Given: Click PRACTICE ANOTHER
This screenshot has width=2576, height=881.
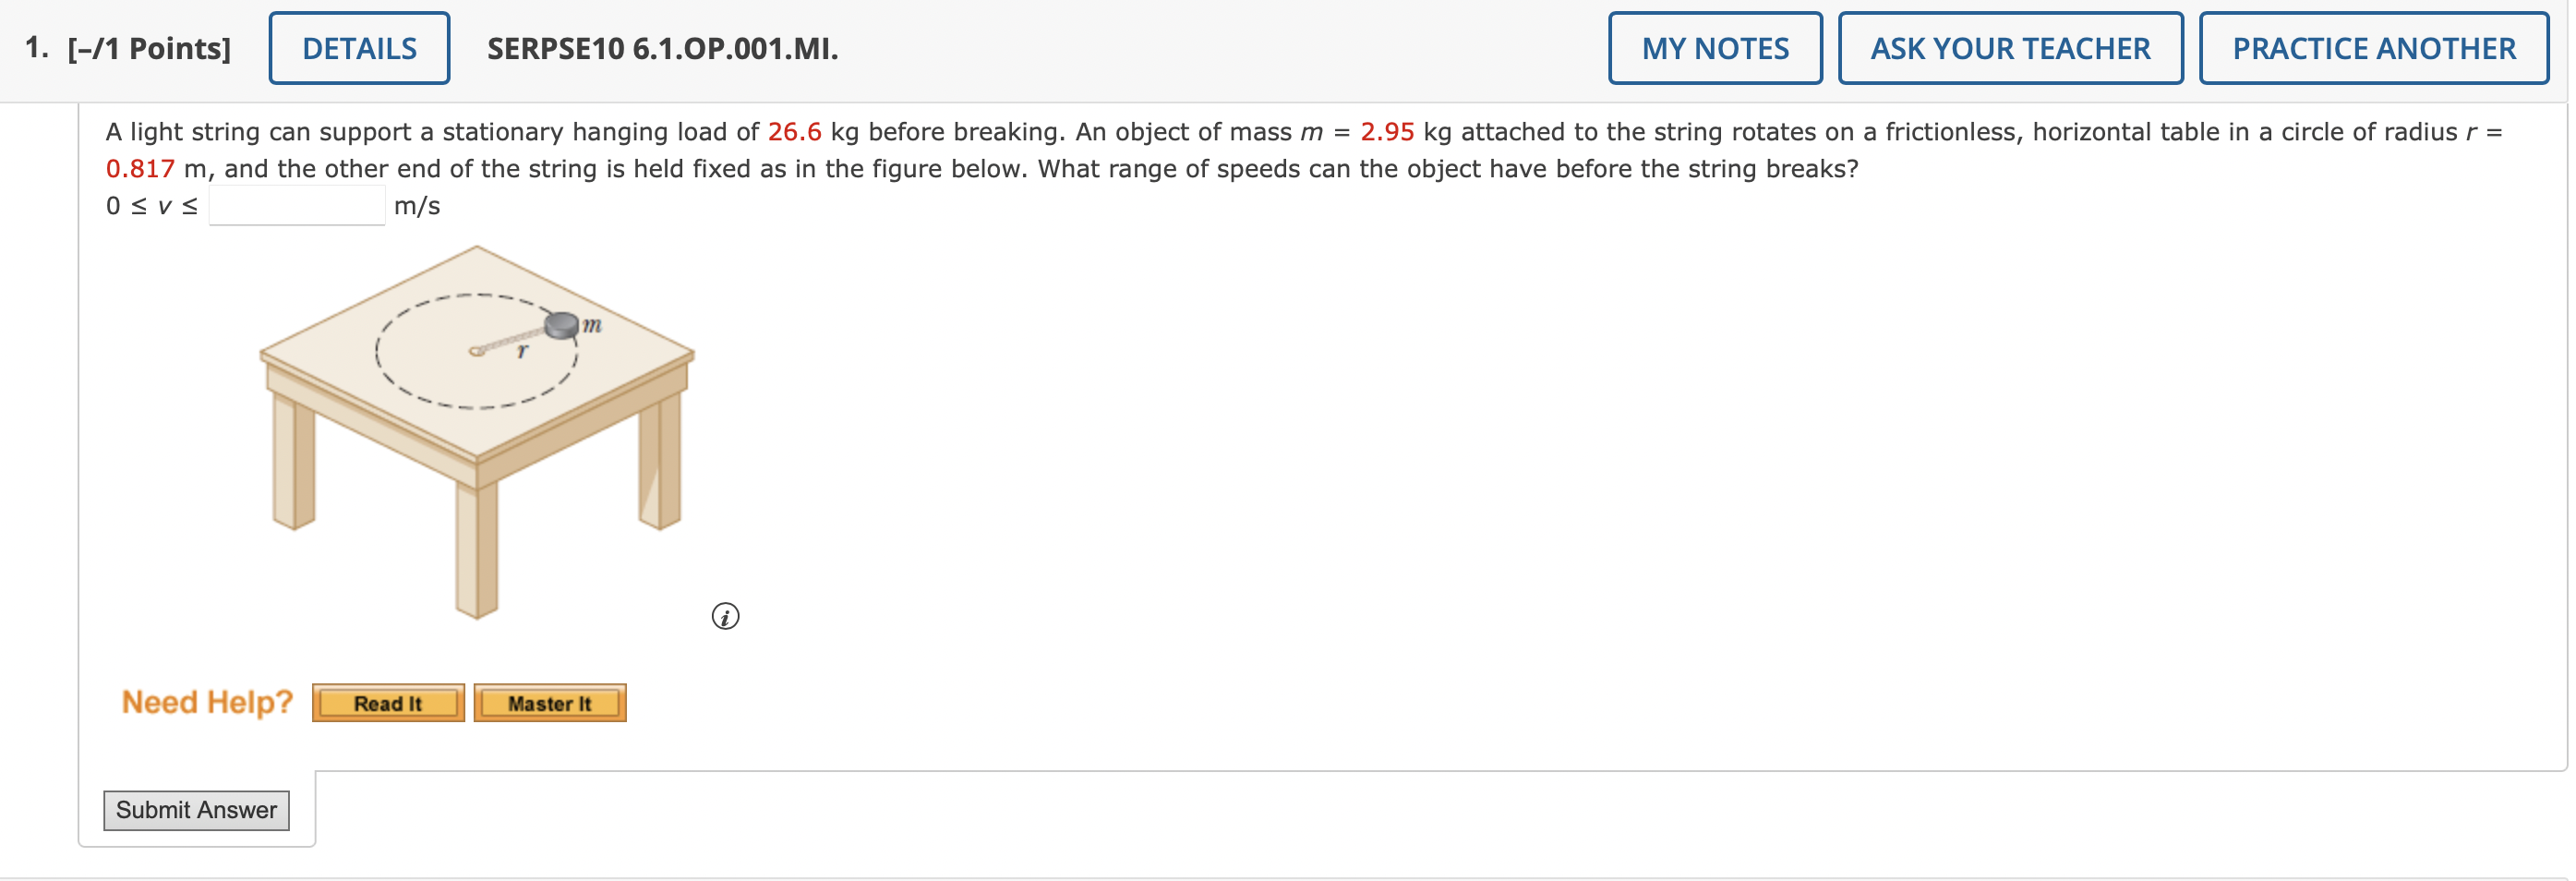Looking at the screenshot, I should pyautogui.click(x=2372, y=47).
